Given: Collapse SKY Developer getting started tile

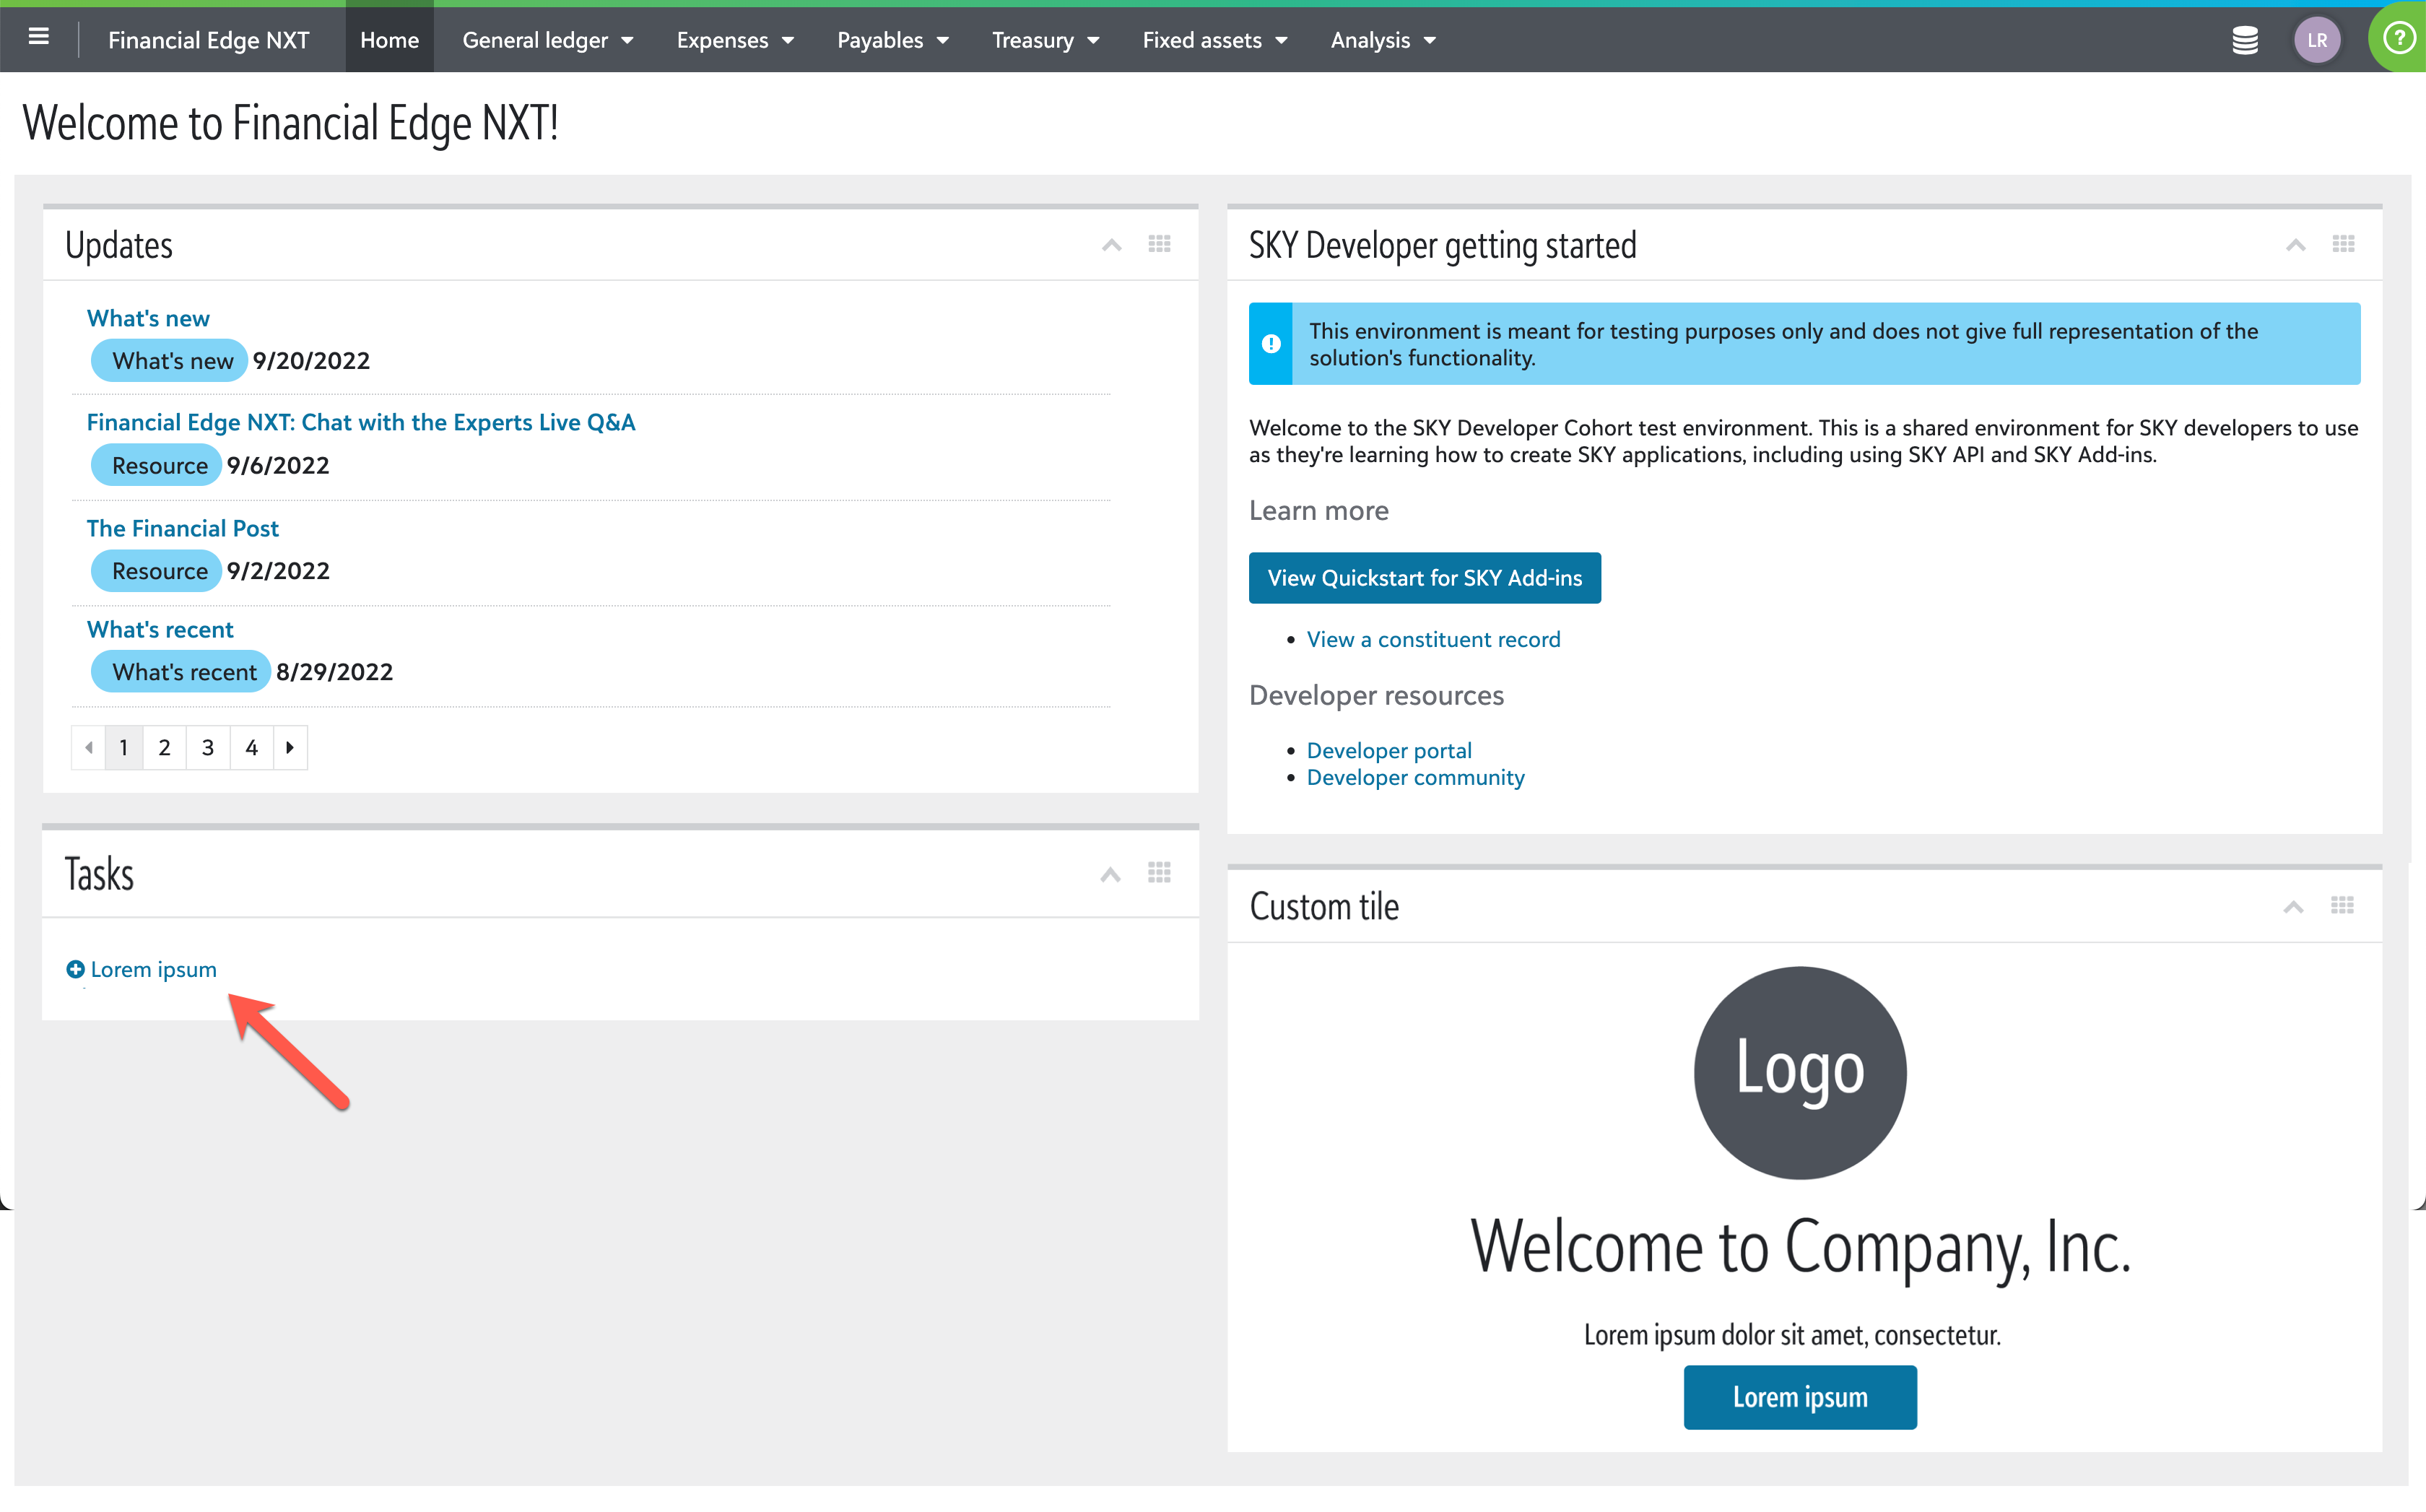Looking at the screenshot, I should [2295, 245].
